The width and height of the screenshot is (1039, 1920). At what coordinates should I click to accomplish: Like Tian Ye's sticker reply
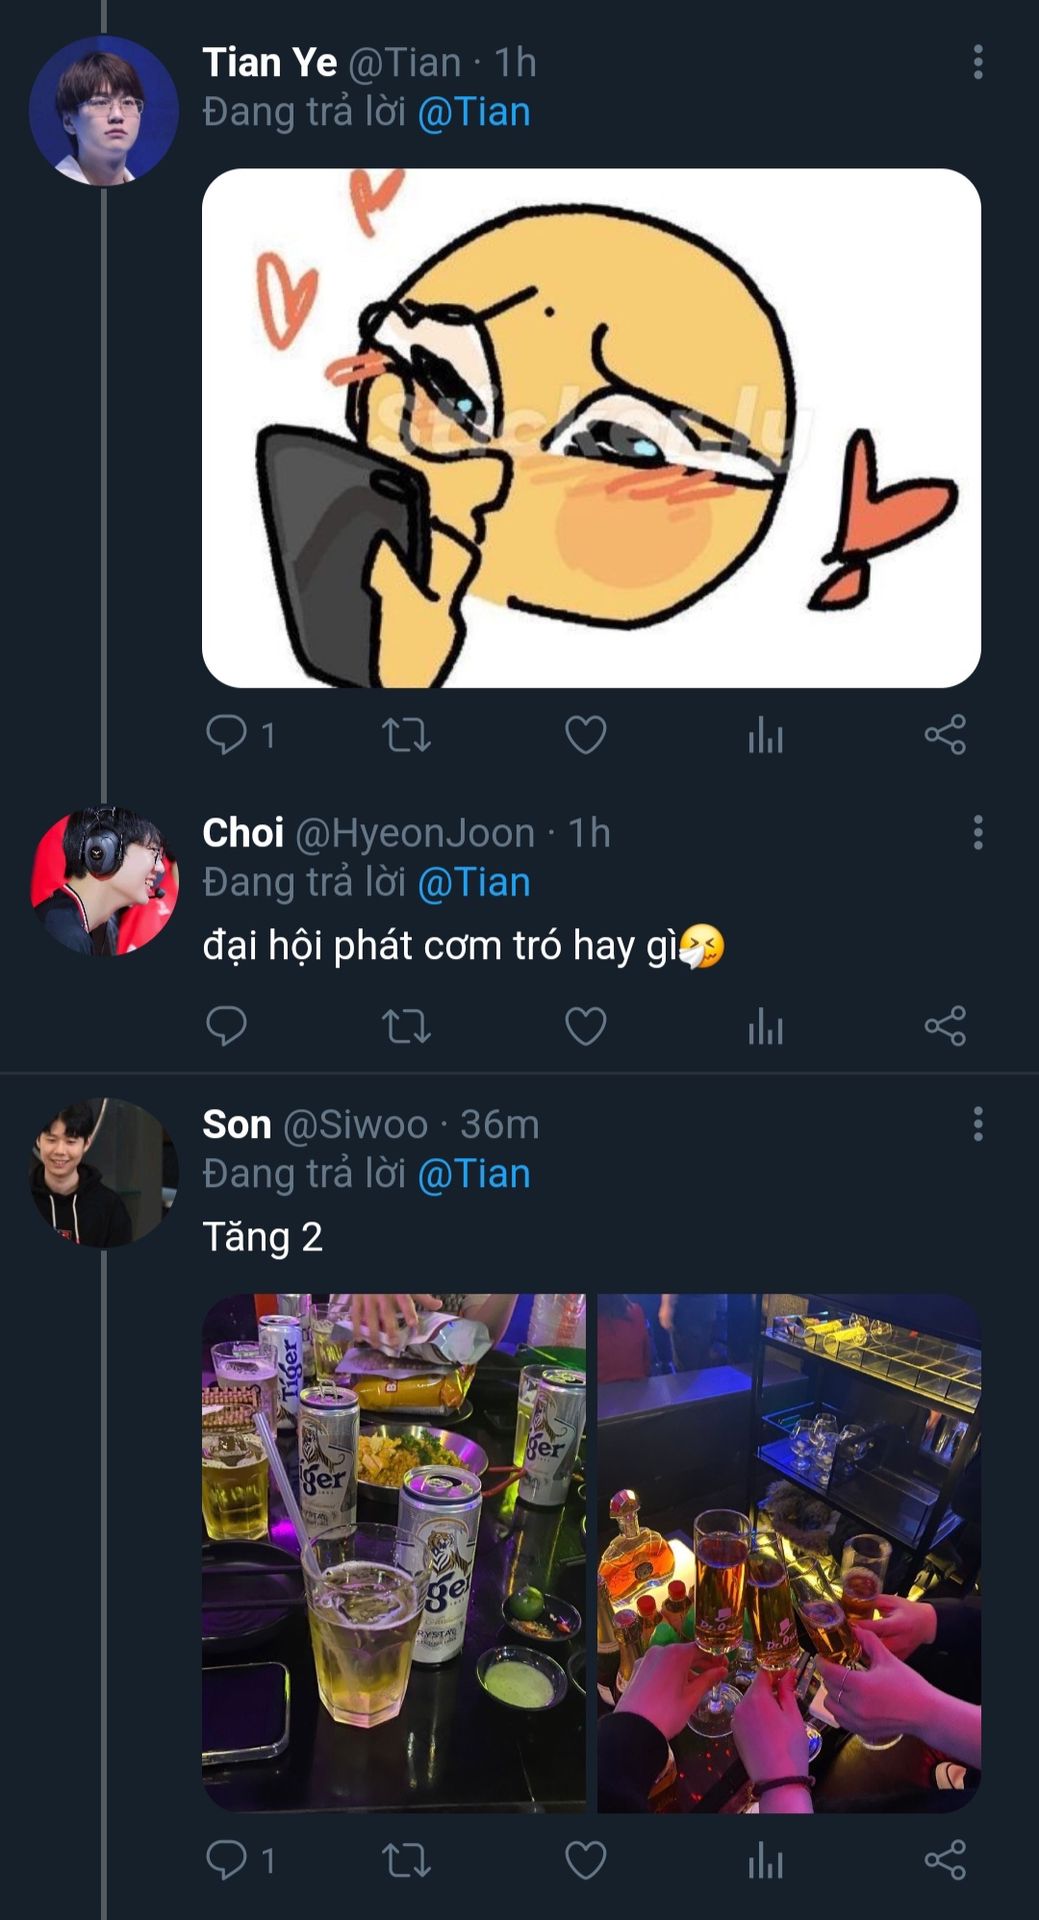[585, 736]
